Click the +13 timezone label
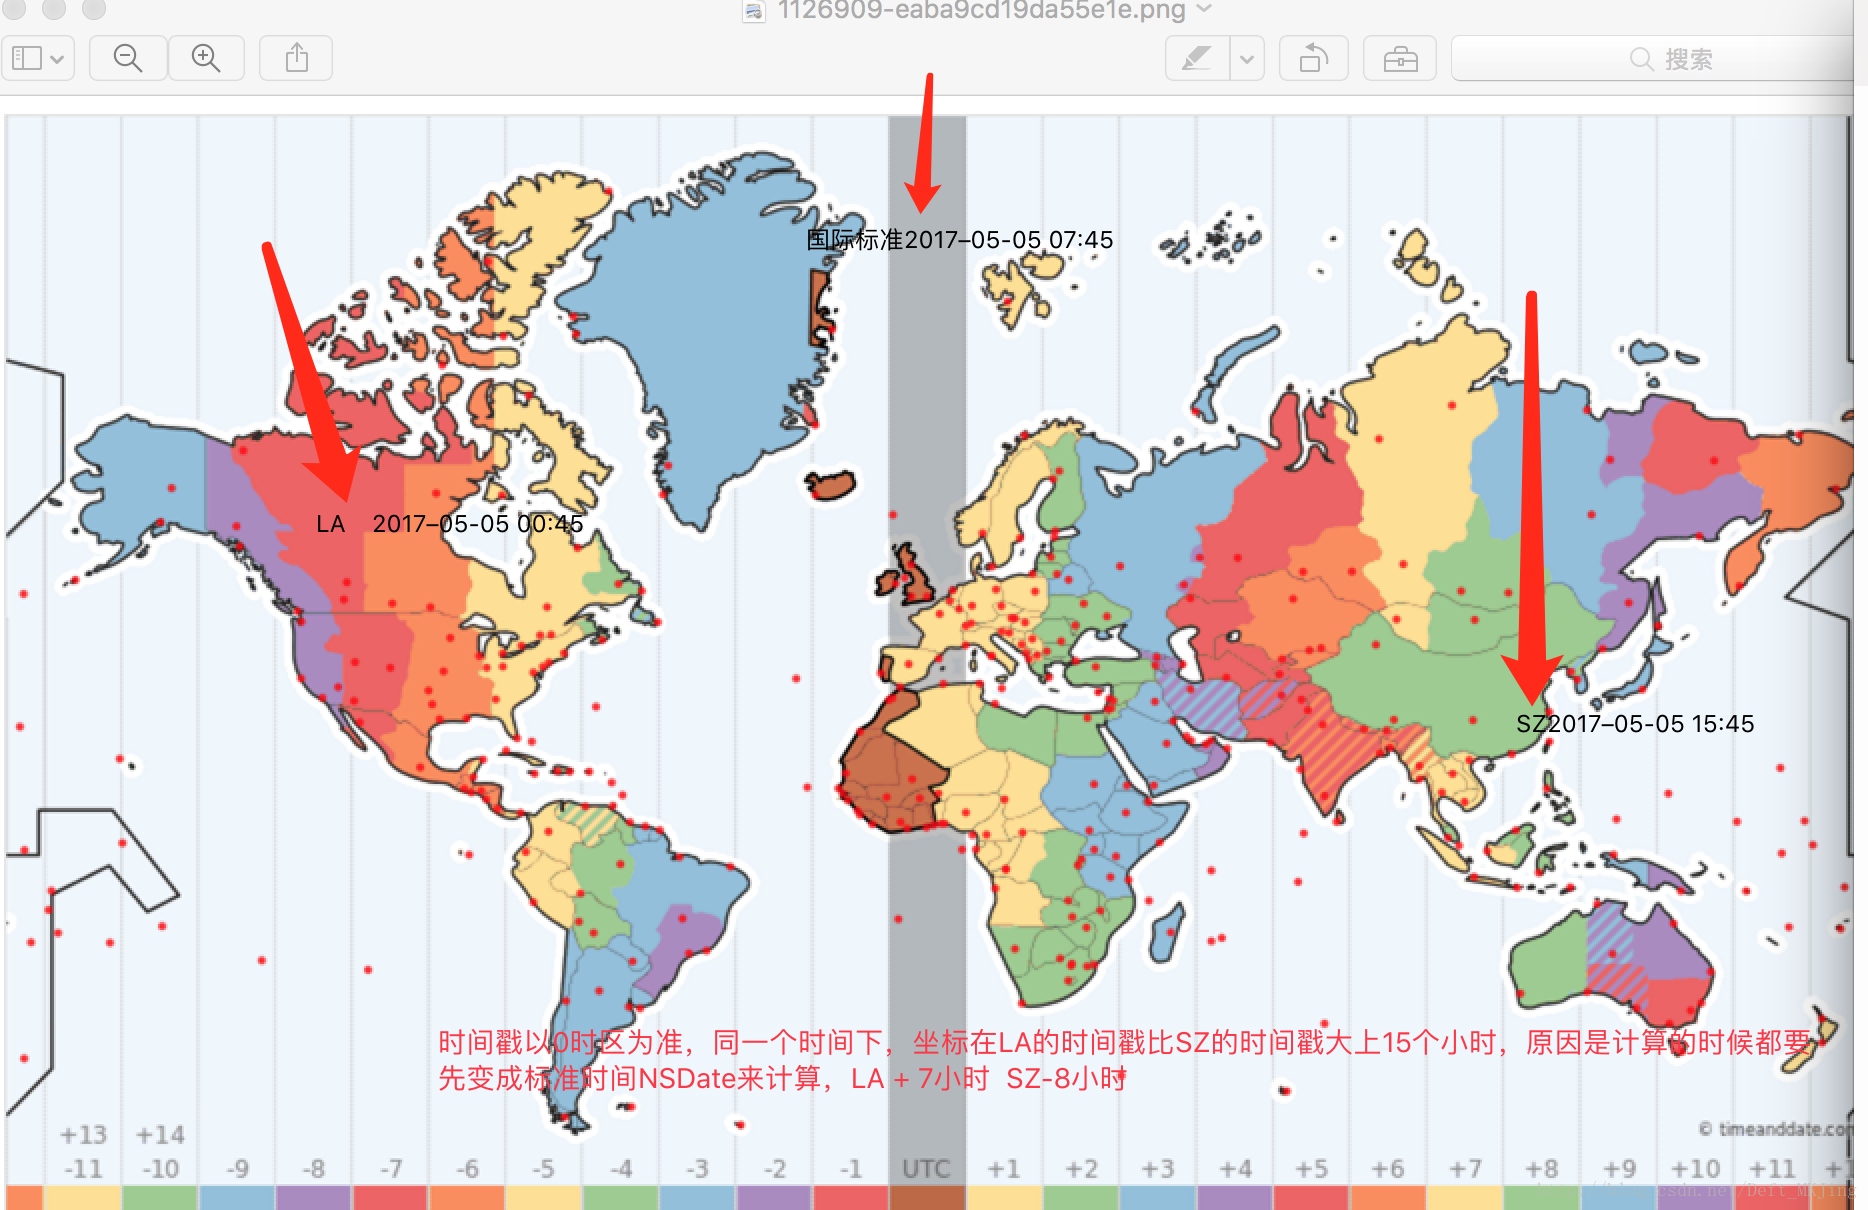Image resolution: width=1868 pixels, height=1210 pixels. (83, 1135)
